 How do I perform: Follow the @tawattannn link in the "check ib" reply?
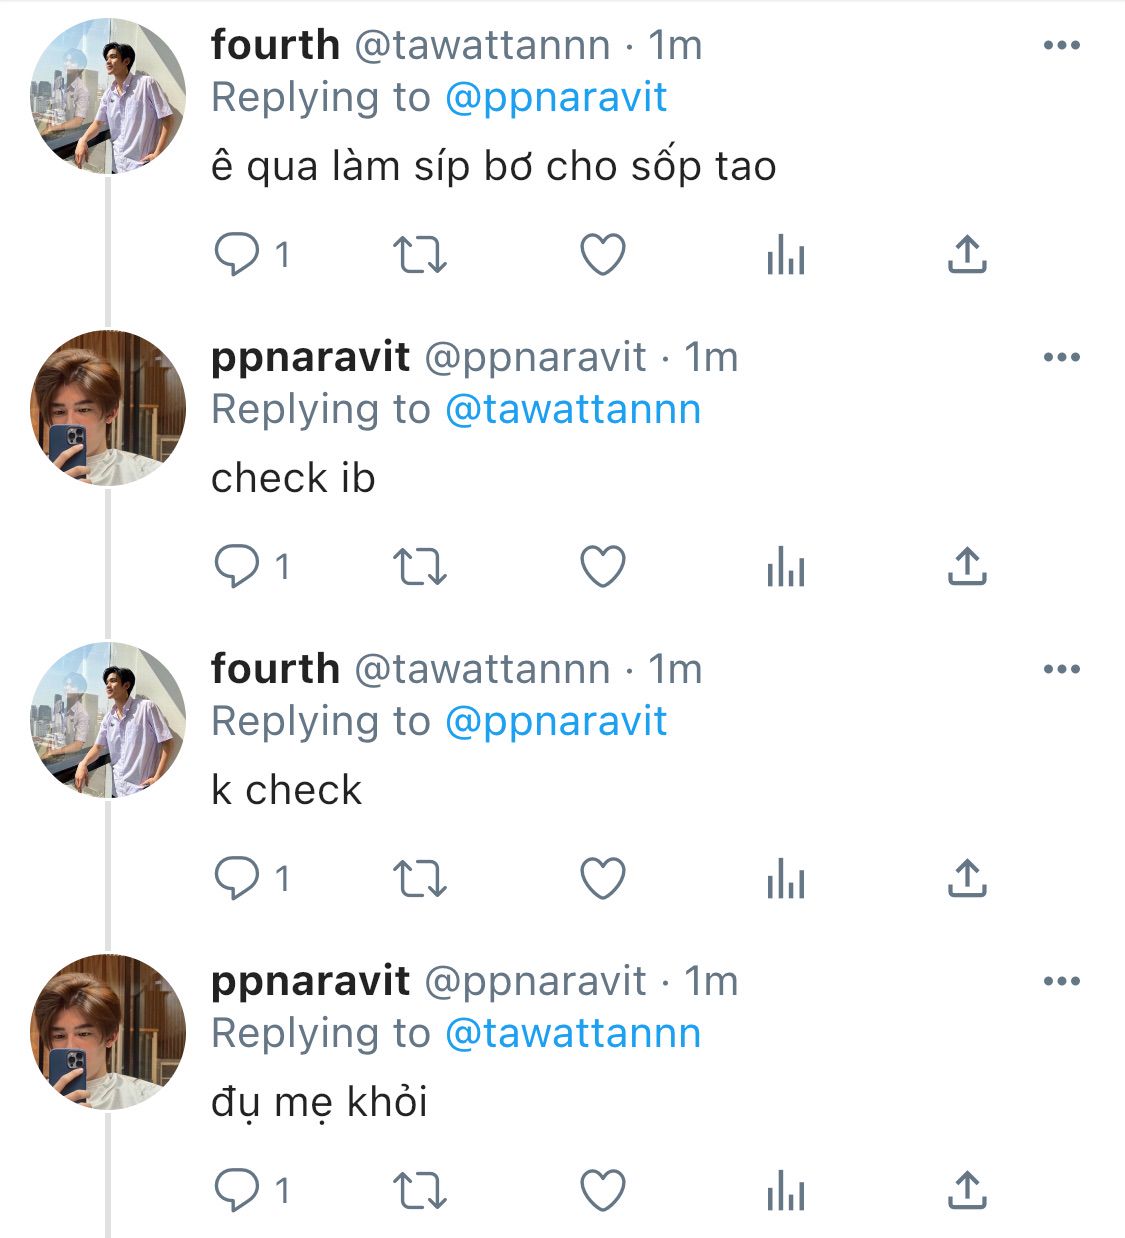tap(572, 410)
